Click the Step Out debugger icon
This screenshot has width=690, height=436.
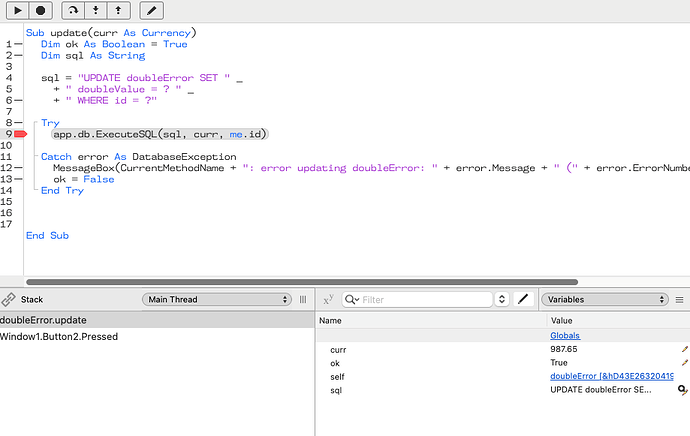point(118,10)
